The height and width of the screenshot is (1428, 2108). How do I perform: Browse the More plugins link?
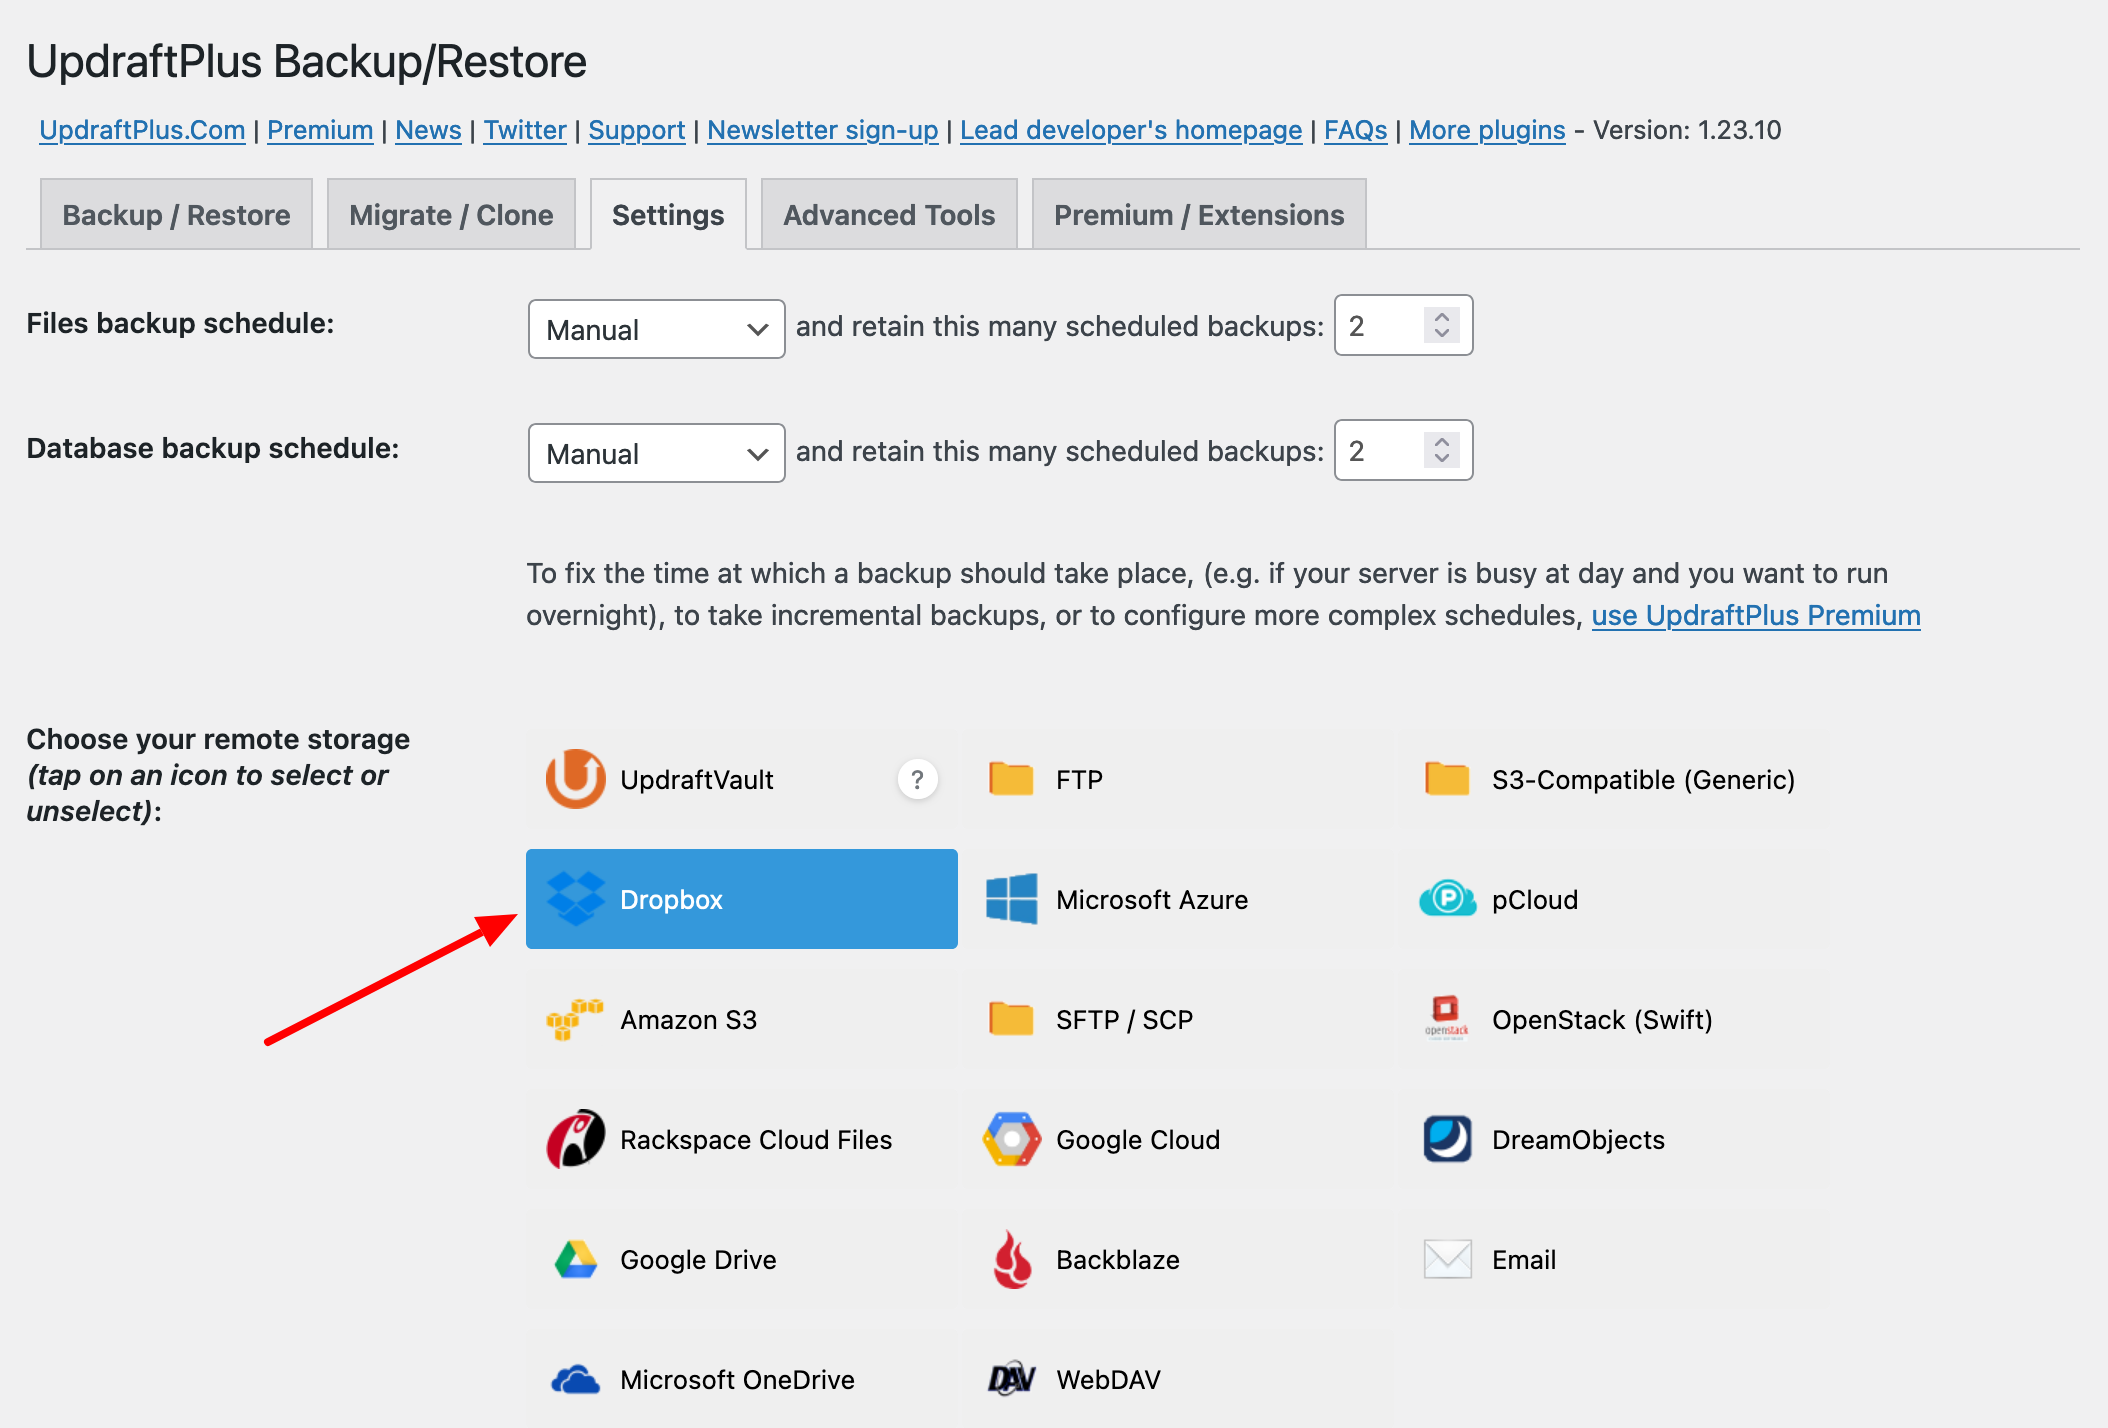click(1487, 130)
